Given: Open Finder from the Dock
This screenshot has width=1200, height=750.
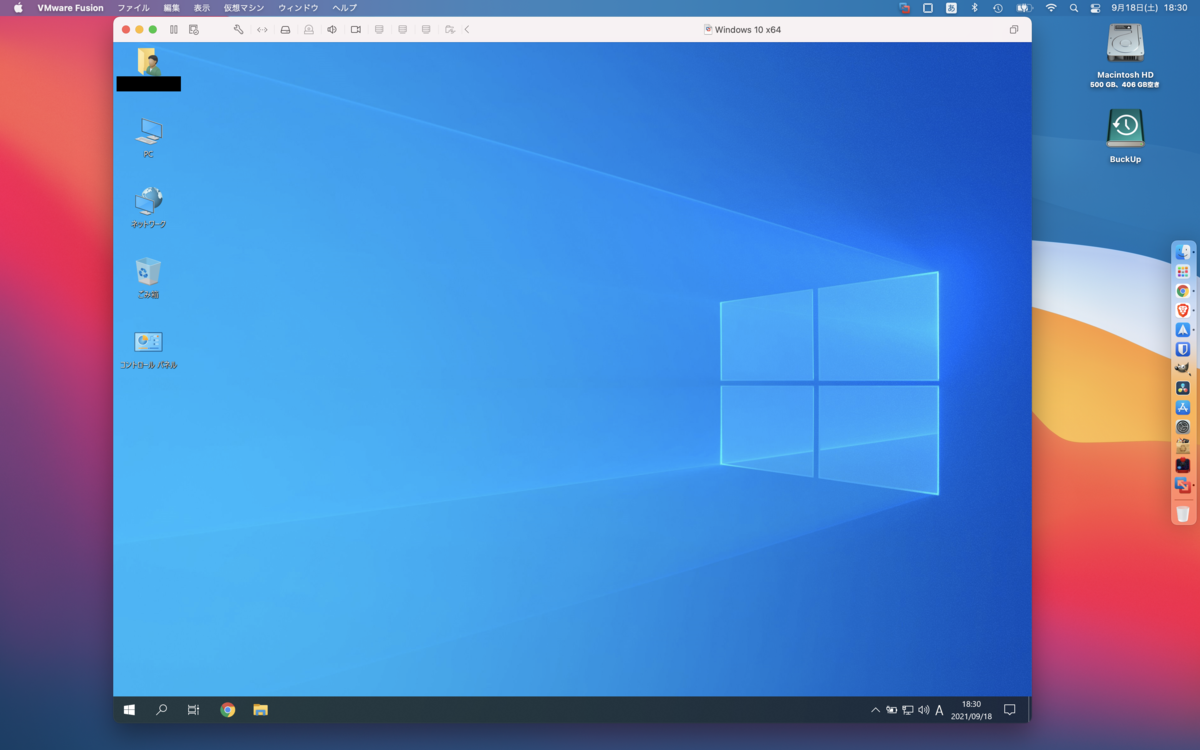Looking at the screenshot, I should click(x=1183, y=252).
